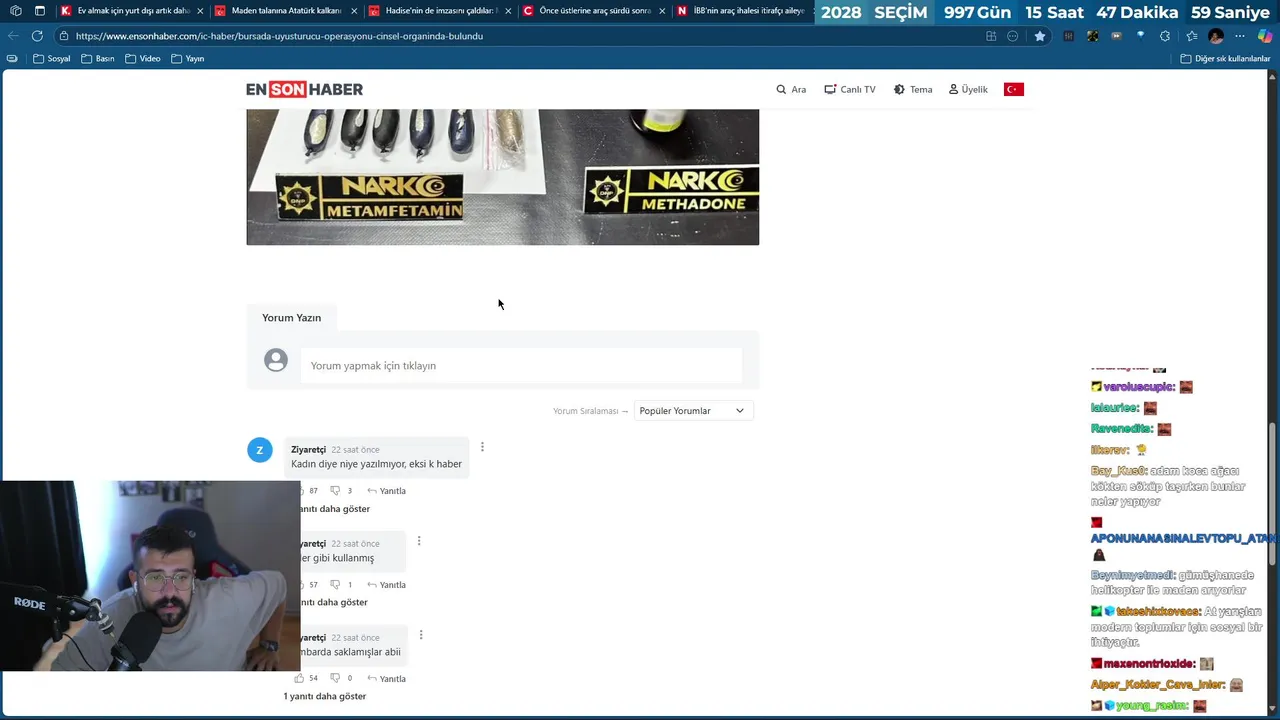Click the drug operation news image
This screenshot has height=720, width=1280.
pos(502,177)
